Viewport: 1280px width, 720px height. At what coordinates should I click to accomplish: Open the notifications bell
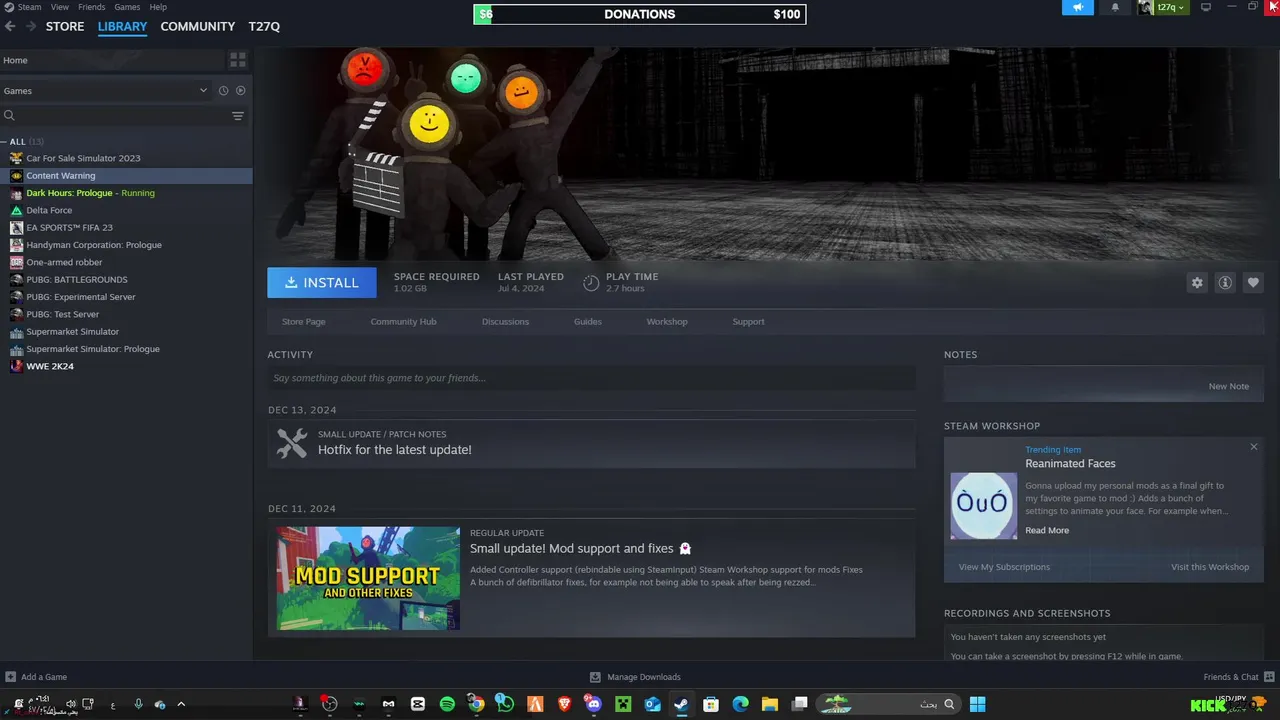[x=1115, y=7]
